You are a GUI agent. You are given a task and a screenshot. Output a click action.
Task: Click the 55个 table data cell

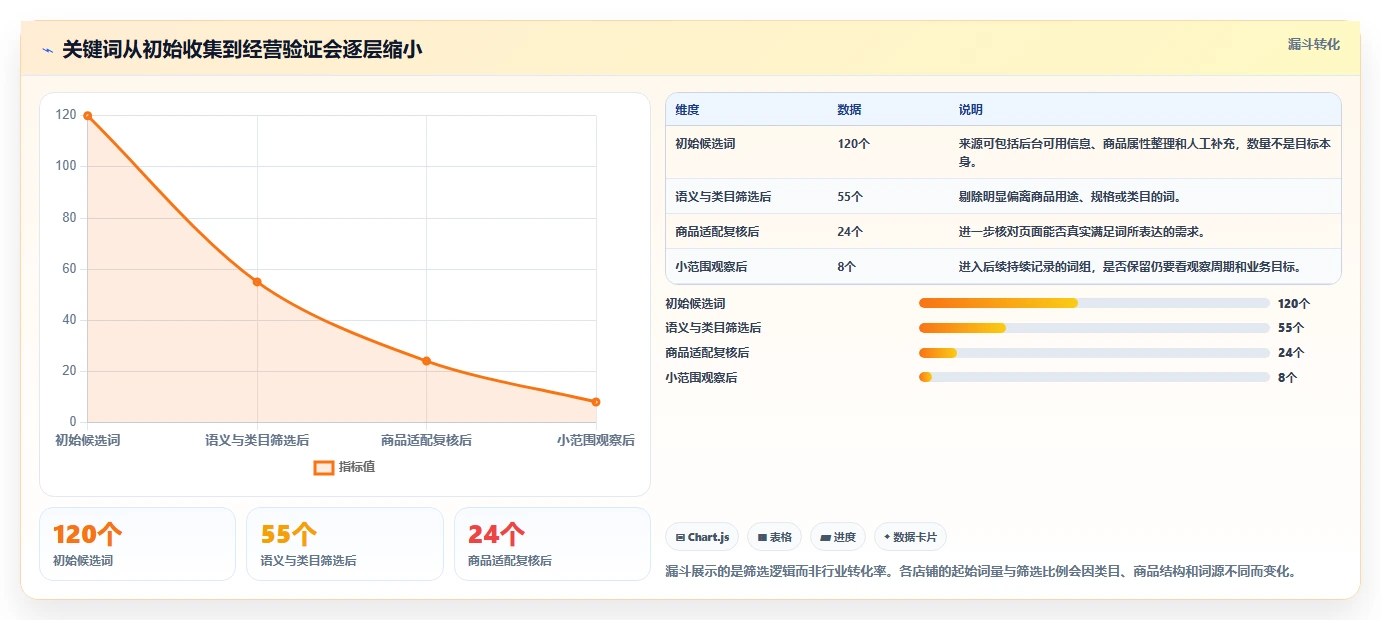pos(850,197)
